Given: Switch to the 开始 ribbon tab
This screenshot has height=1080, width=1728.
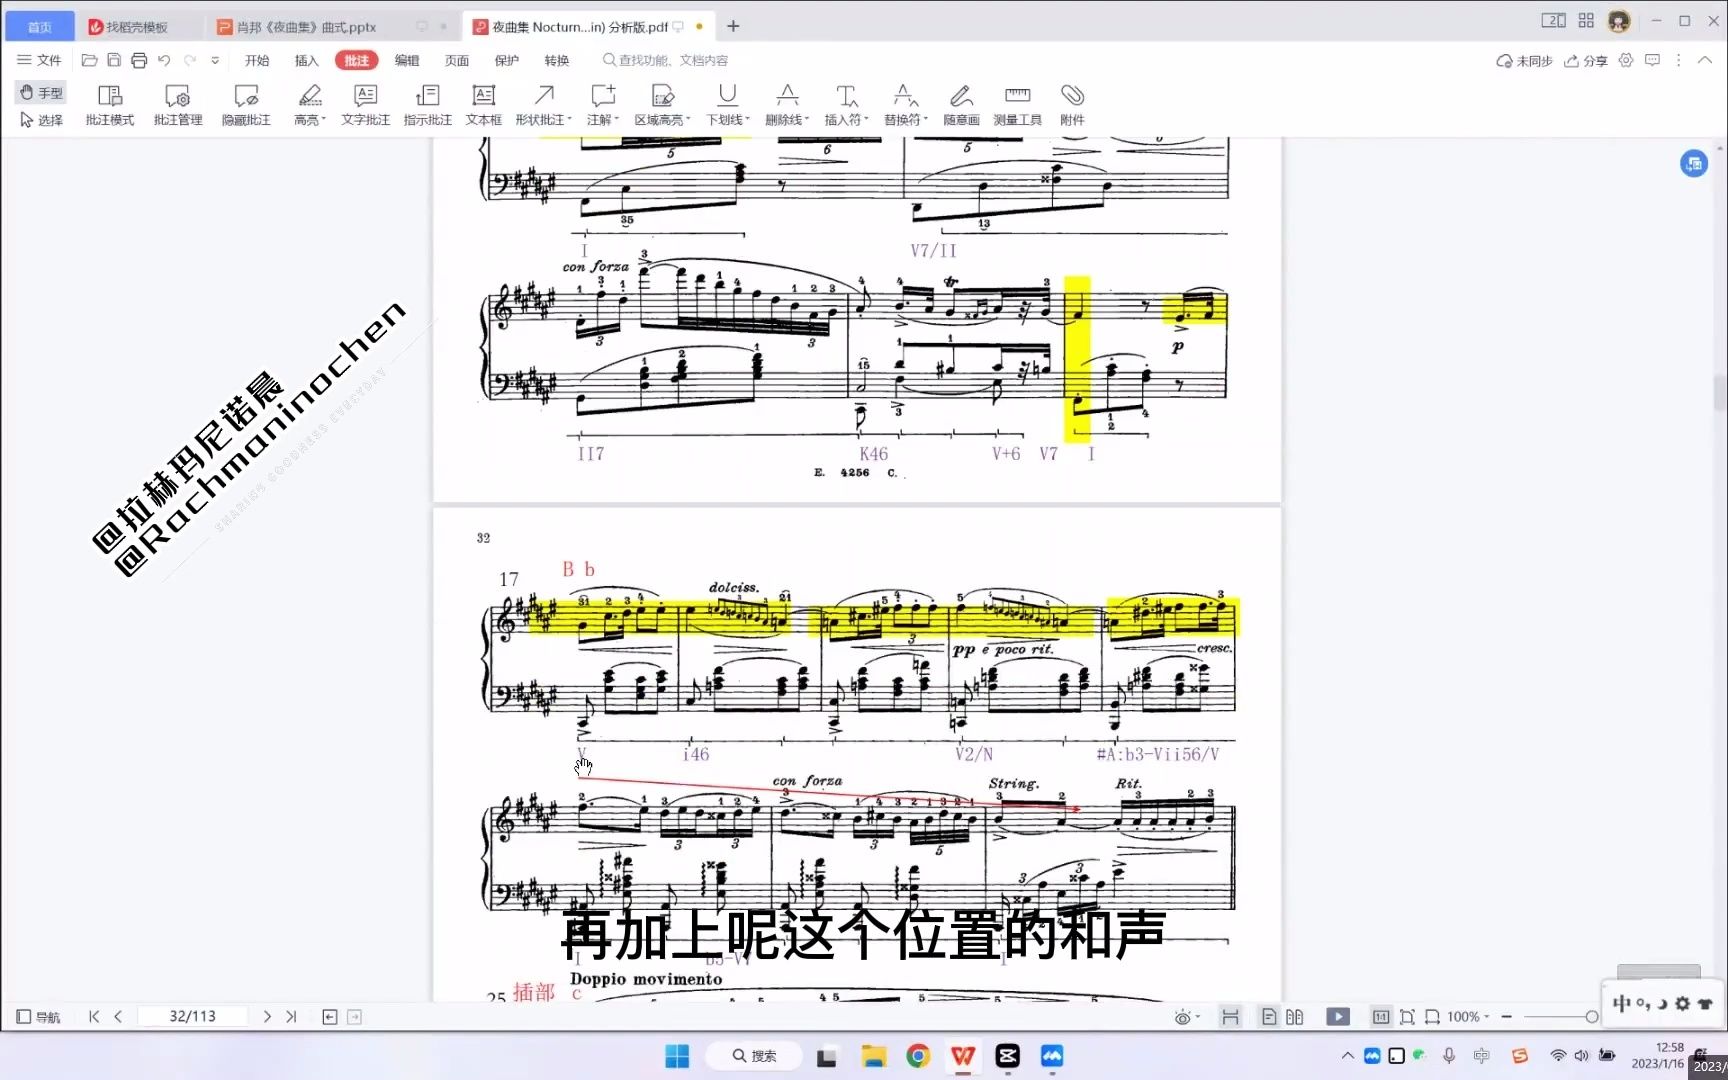Looking at the screenshot, I should tap(257, 60).
